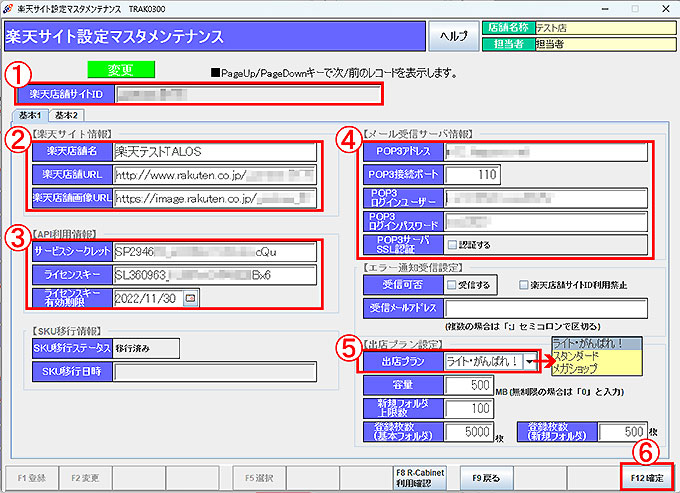Screen dimensions: 680x493
Task: Toggle 楽天店舗サイトID利用禁止 checkbox
Action: tap(524, 285)
